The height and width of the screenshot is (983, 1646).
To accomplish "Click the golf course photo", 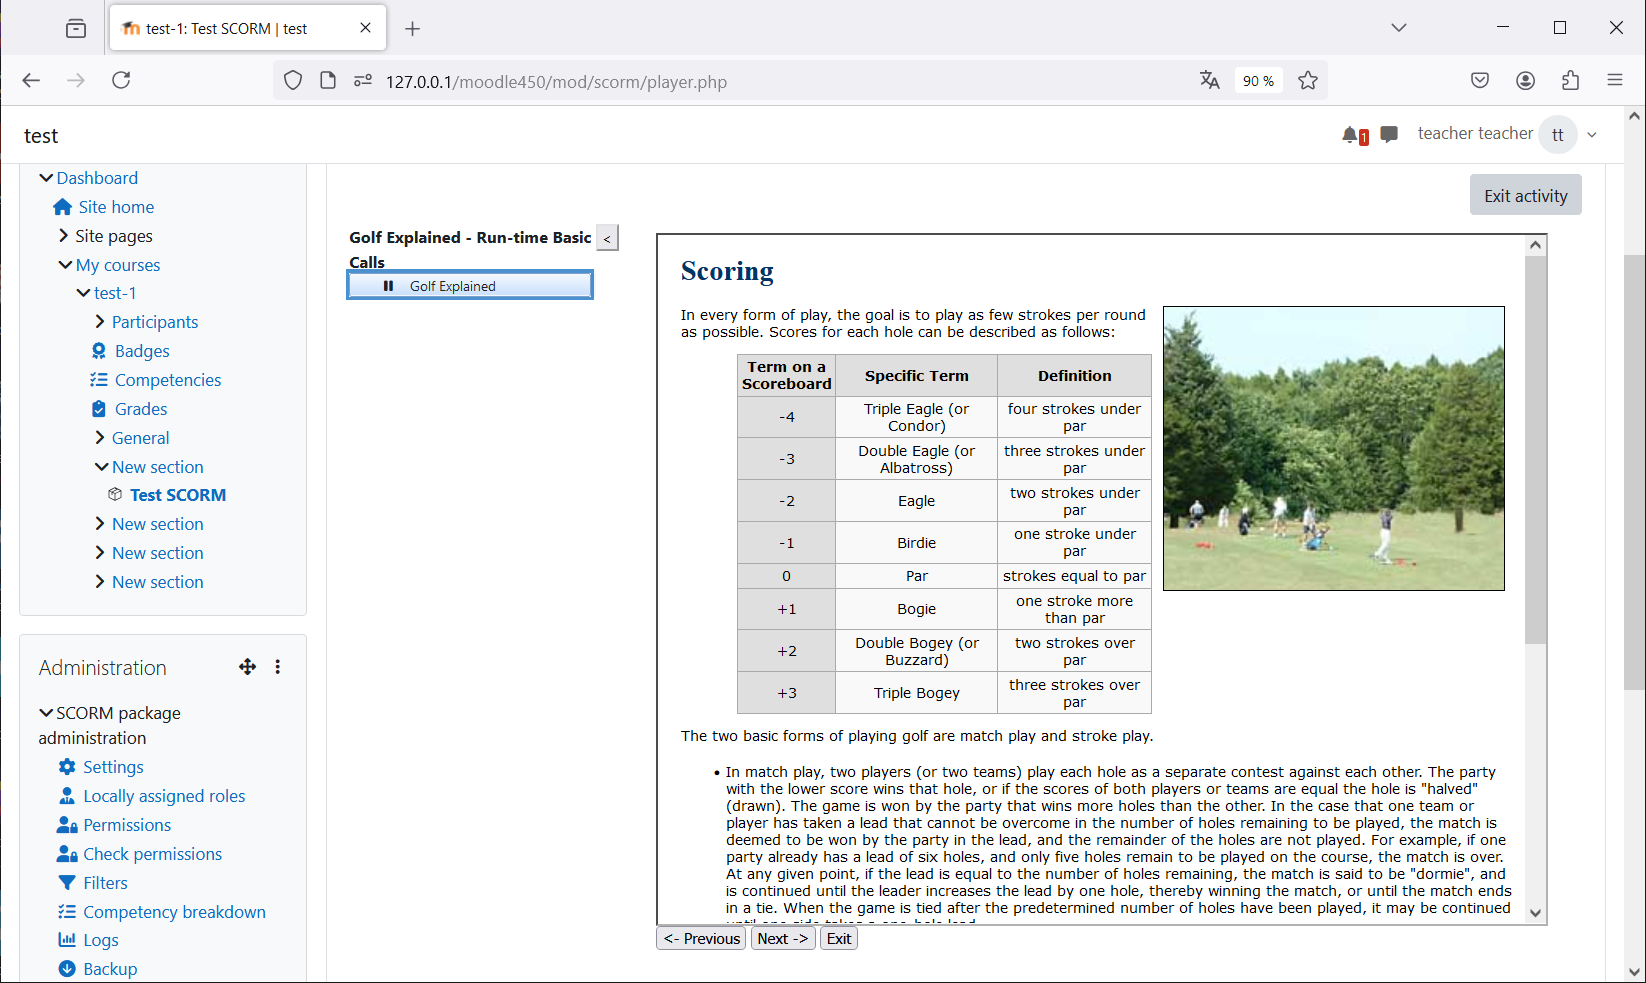I will click(1334, 448).
